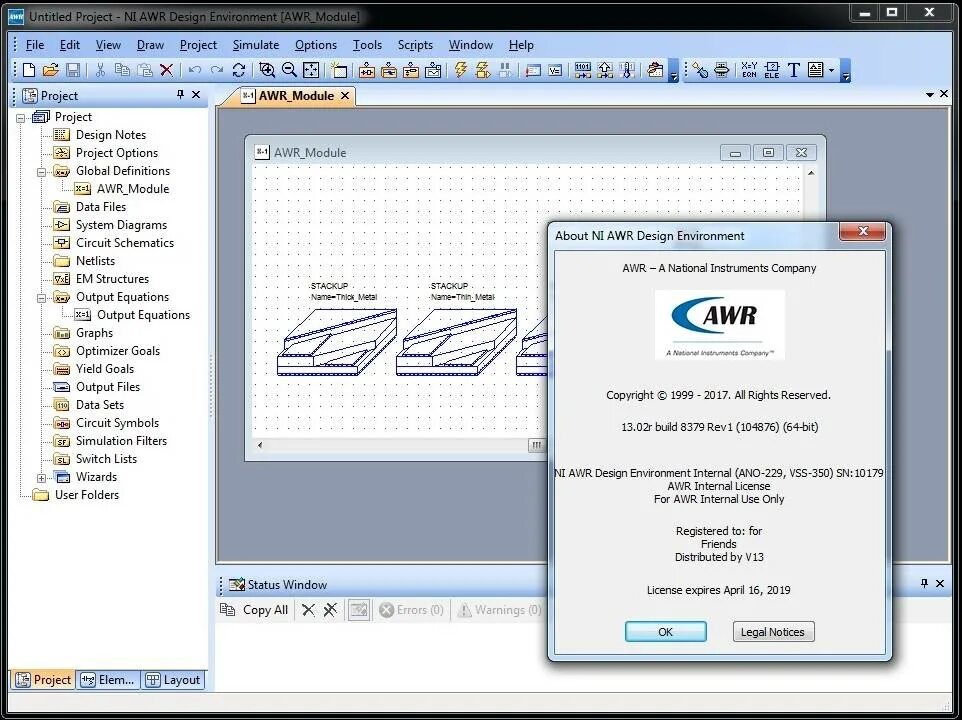Click the horizontal scrollbar thumb in AWR_Module window
The image size is (962, 720).
click(x=537, y=445)
